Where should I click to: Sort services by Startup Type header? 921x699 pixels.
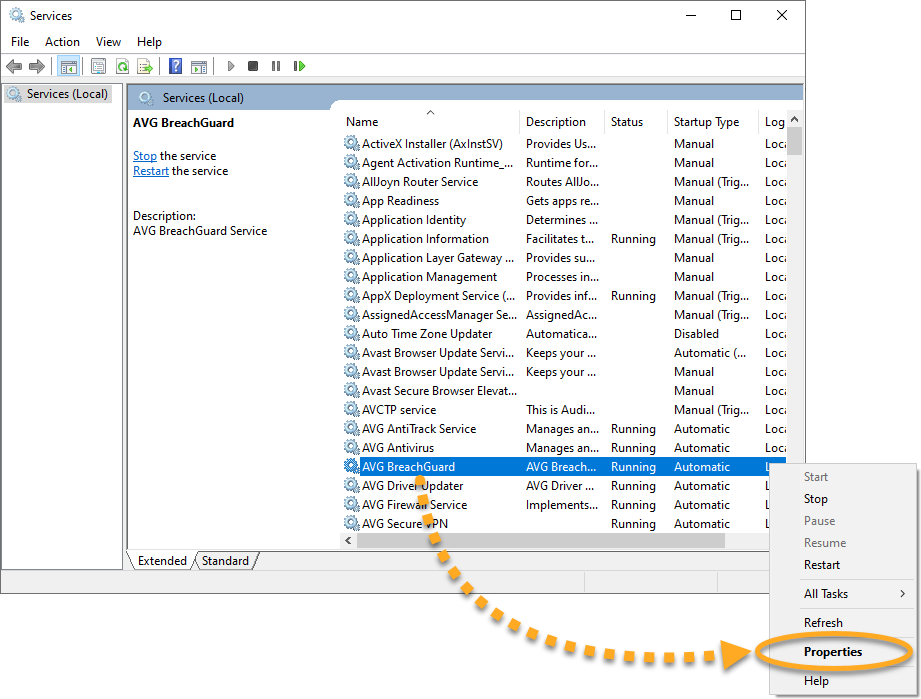[707, 122]
